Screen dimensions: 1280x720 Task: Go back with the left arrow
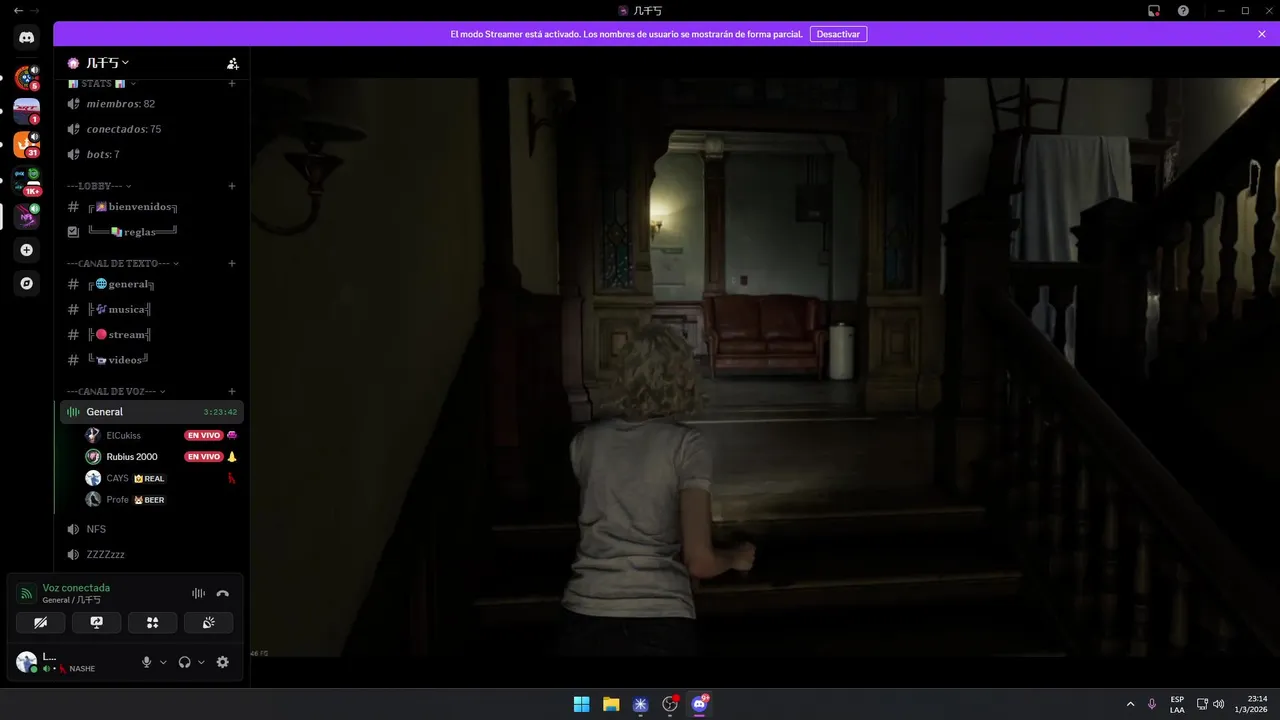tap(18, 10)
